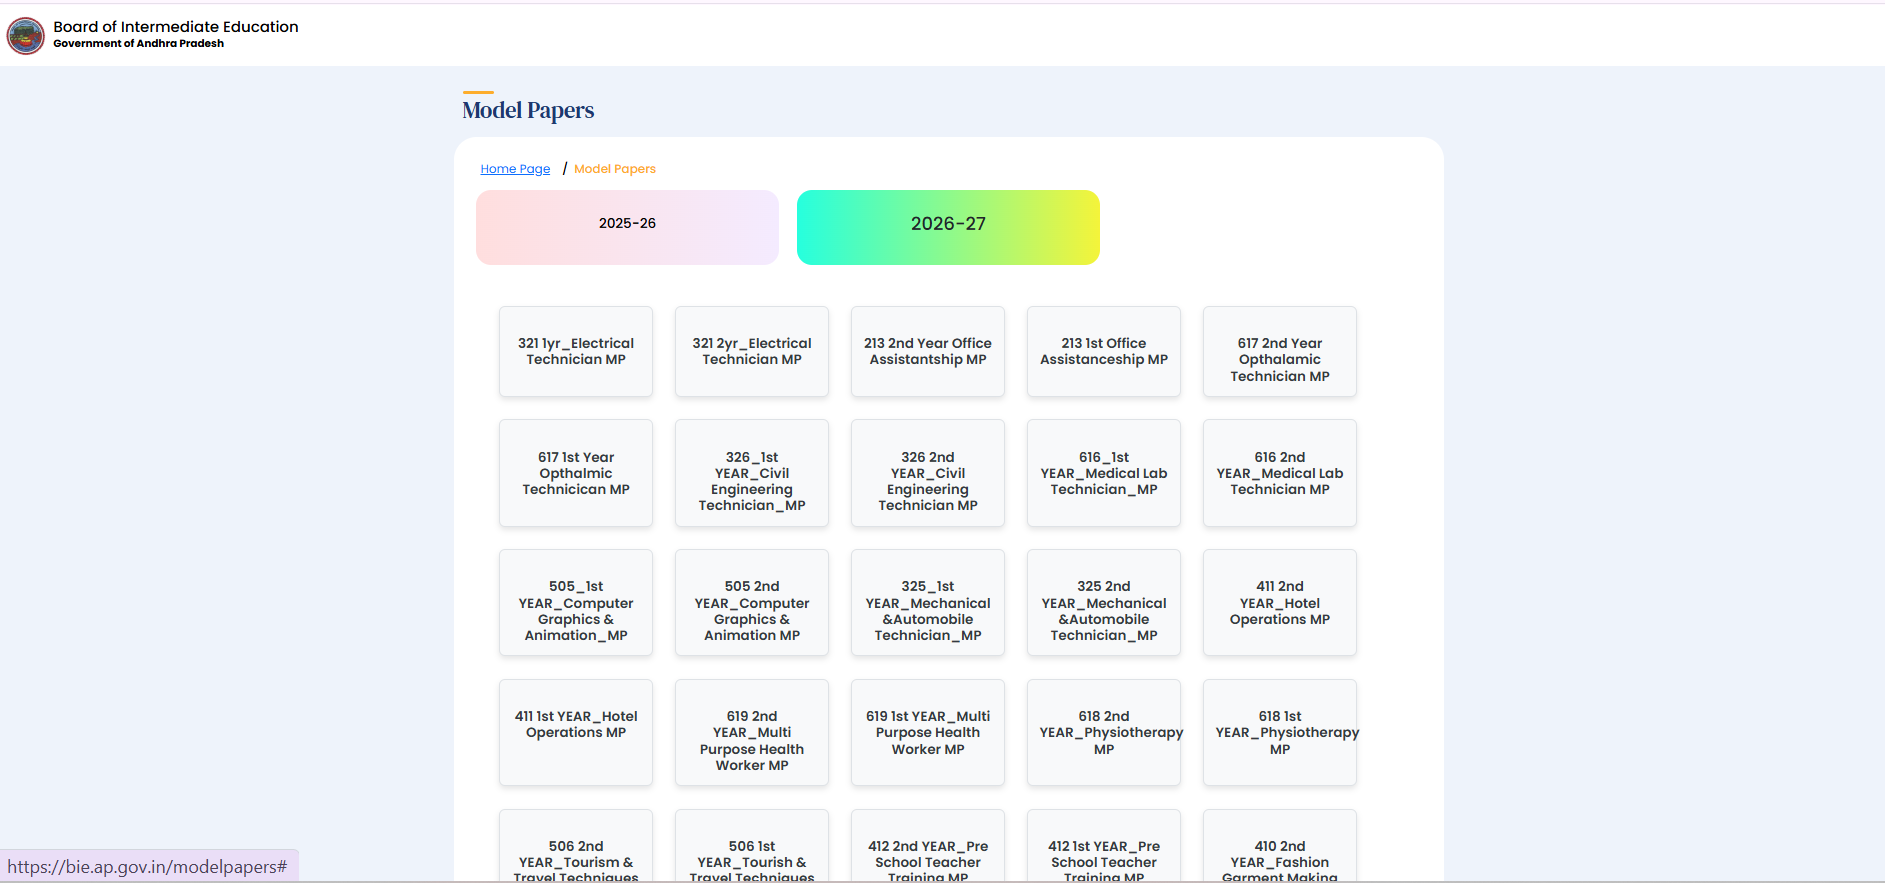Open 616_1st YEAR_Medical Lab Technician_MP
1885x883 pixels.
point(1104,473)
